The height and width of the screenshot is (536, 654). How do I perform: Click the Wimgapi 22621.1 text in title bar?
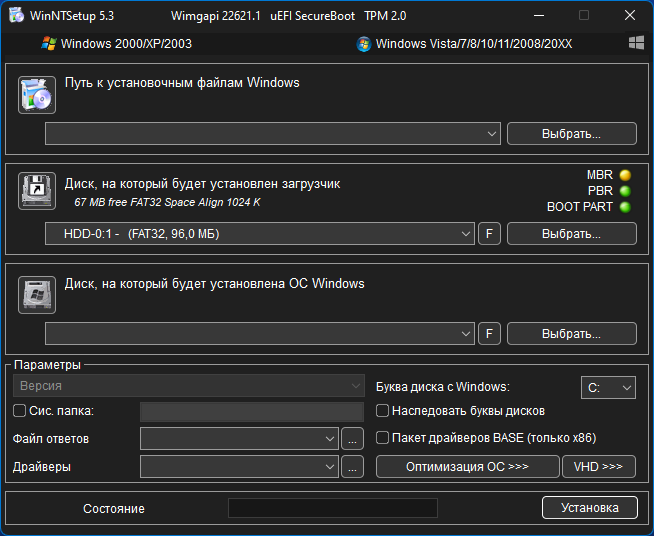tap(216, 16)
